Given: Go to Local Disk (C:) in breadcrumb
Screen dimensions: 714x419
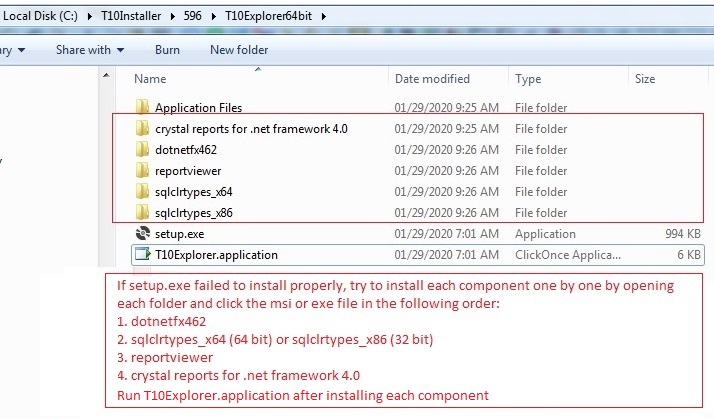Looking at the screenshot, I should tap(40, 16).
